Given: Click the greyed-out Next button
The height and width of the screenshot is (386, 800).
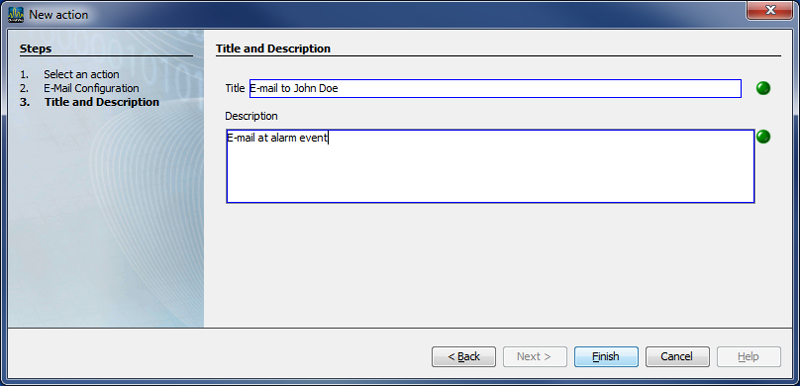Looking at the screenshot, I should coord(534,356).
